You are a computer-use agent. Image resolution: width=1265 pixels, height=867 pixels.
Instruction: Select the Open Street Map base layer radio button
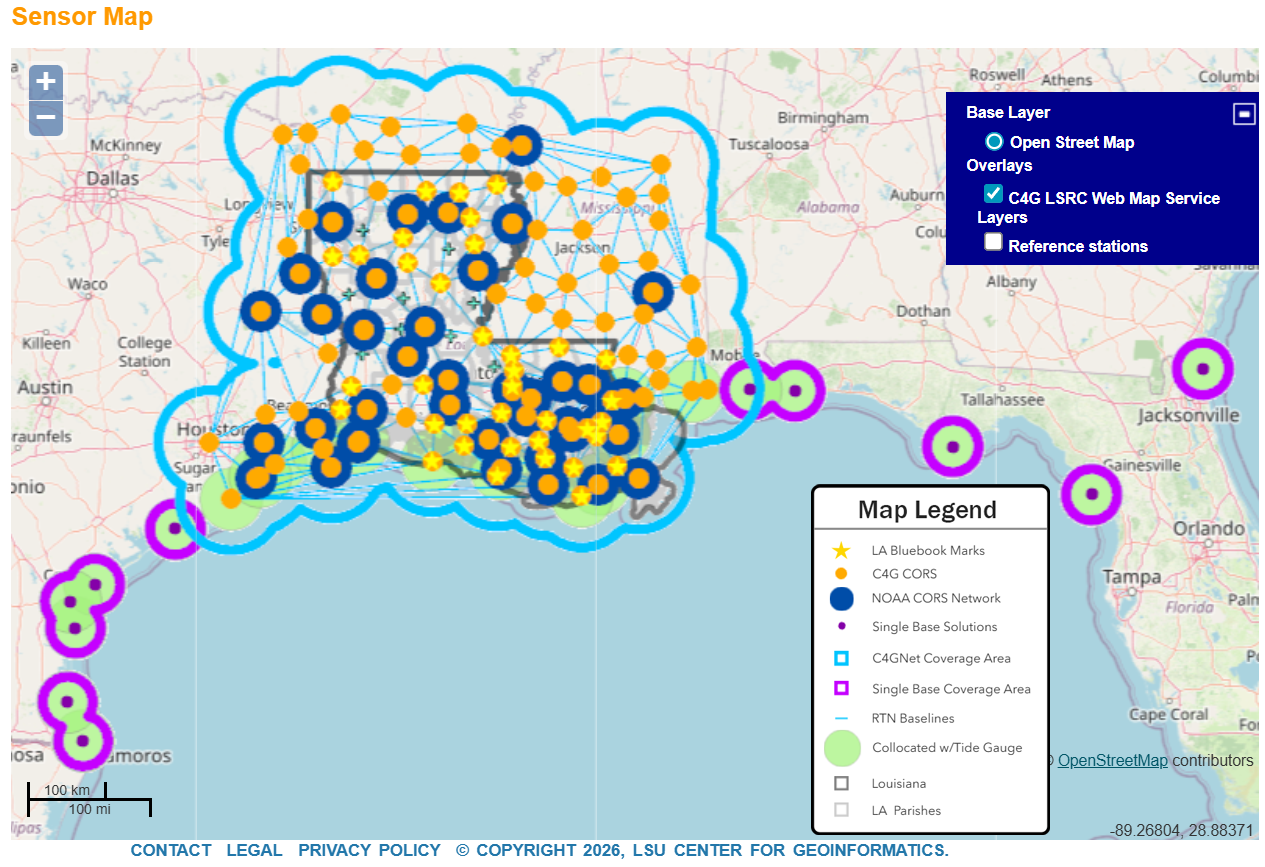pos(993,141)
